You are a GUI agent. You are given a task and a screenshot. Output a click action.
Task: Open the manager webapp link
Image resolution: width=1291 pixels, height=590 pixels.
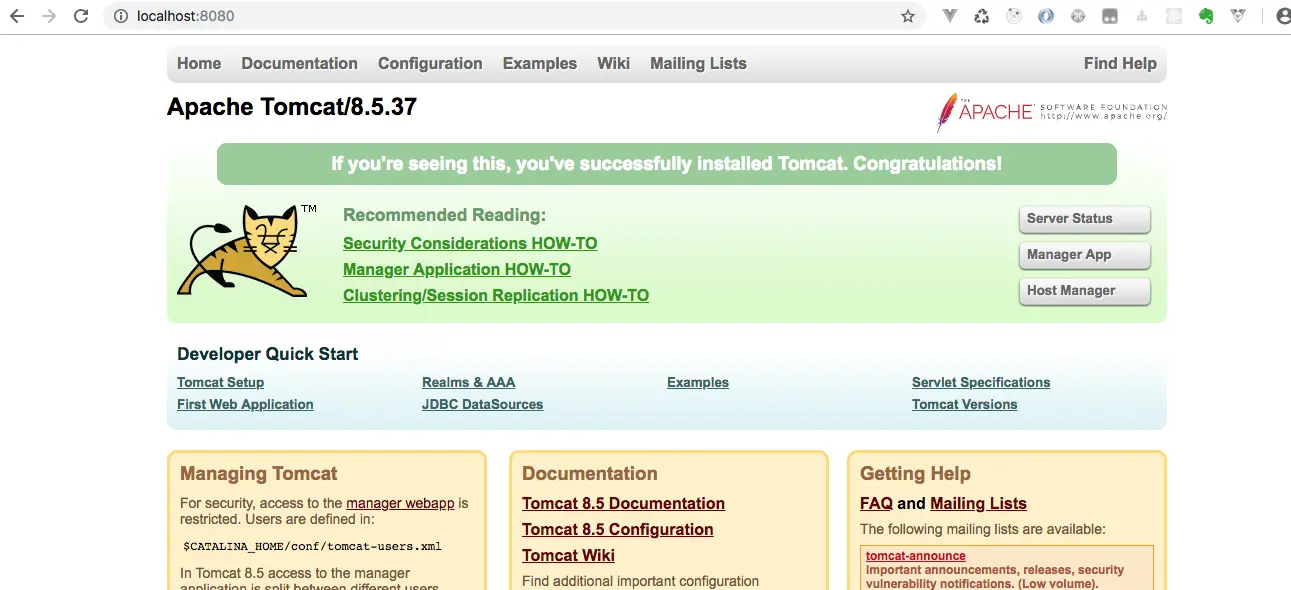400,503
